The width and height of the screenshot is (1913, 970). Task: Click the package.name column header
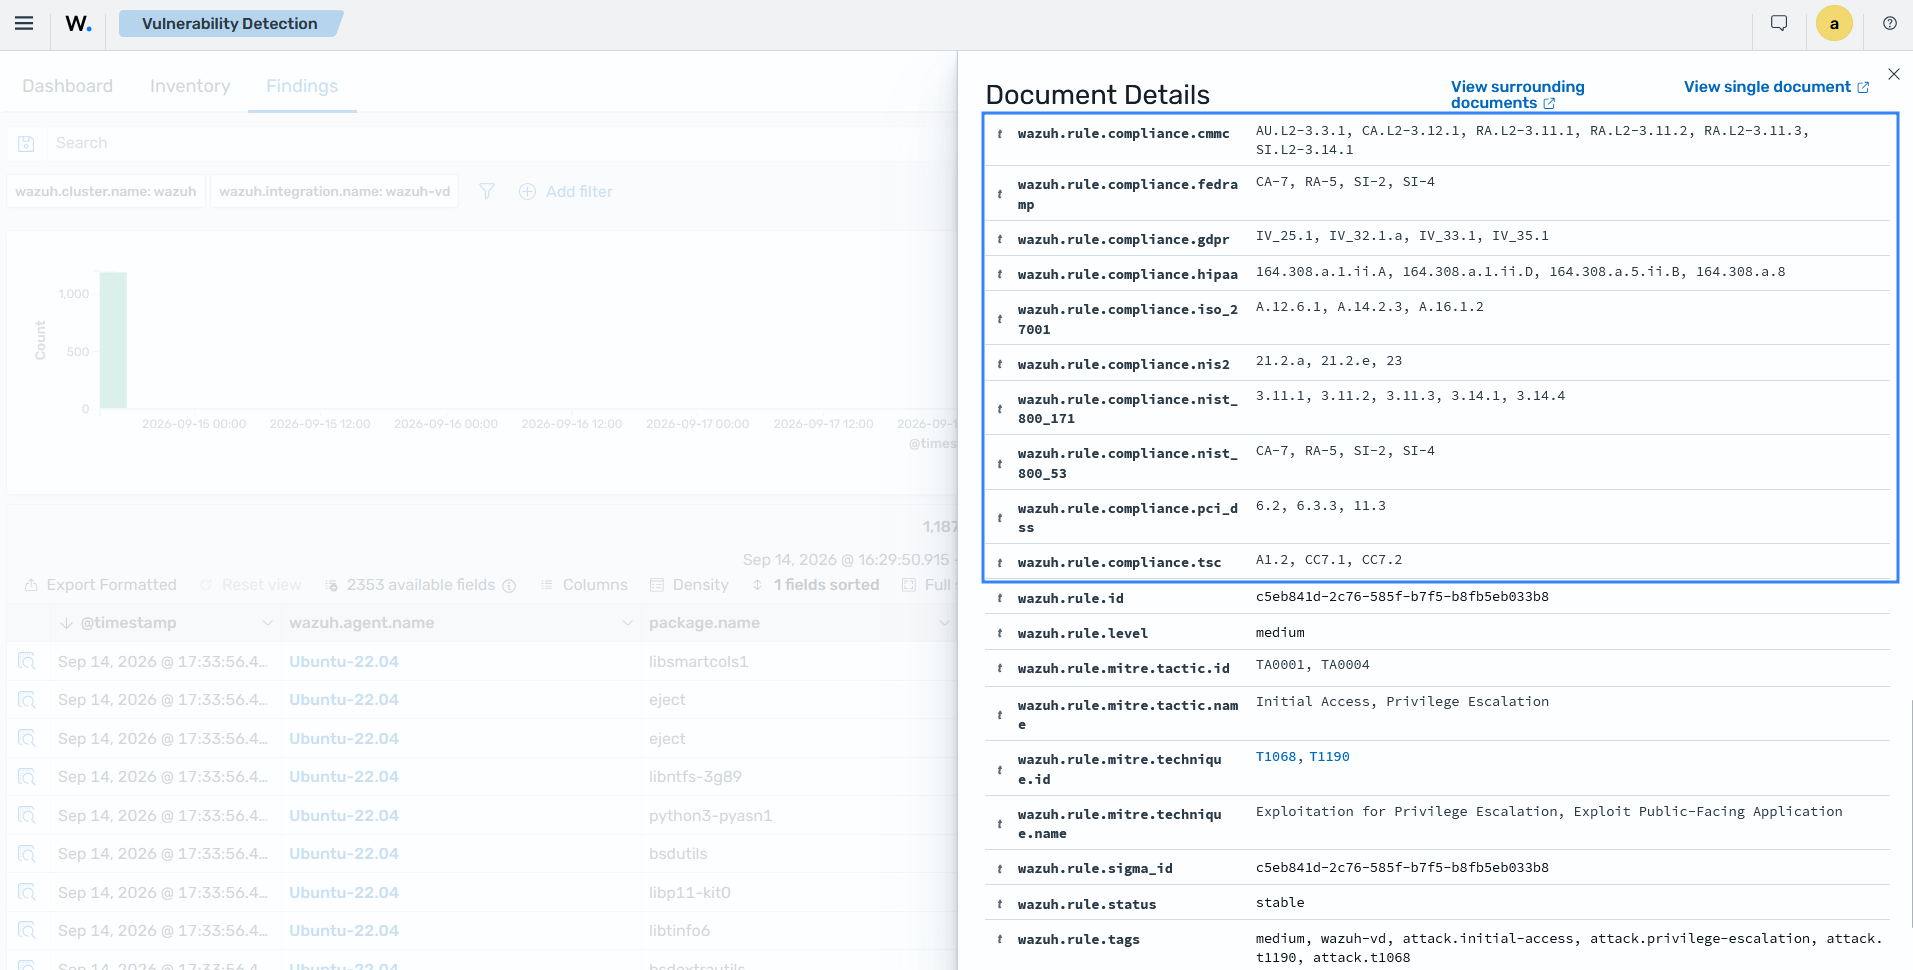tap(704, 623)
